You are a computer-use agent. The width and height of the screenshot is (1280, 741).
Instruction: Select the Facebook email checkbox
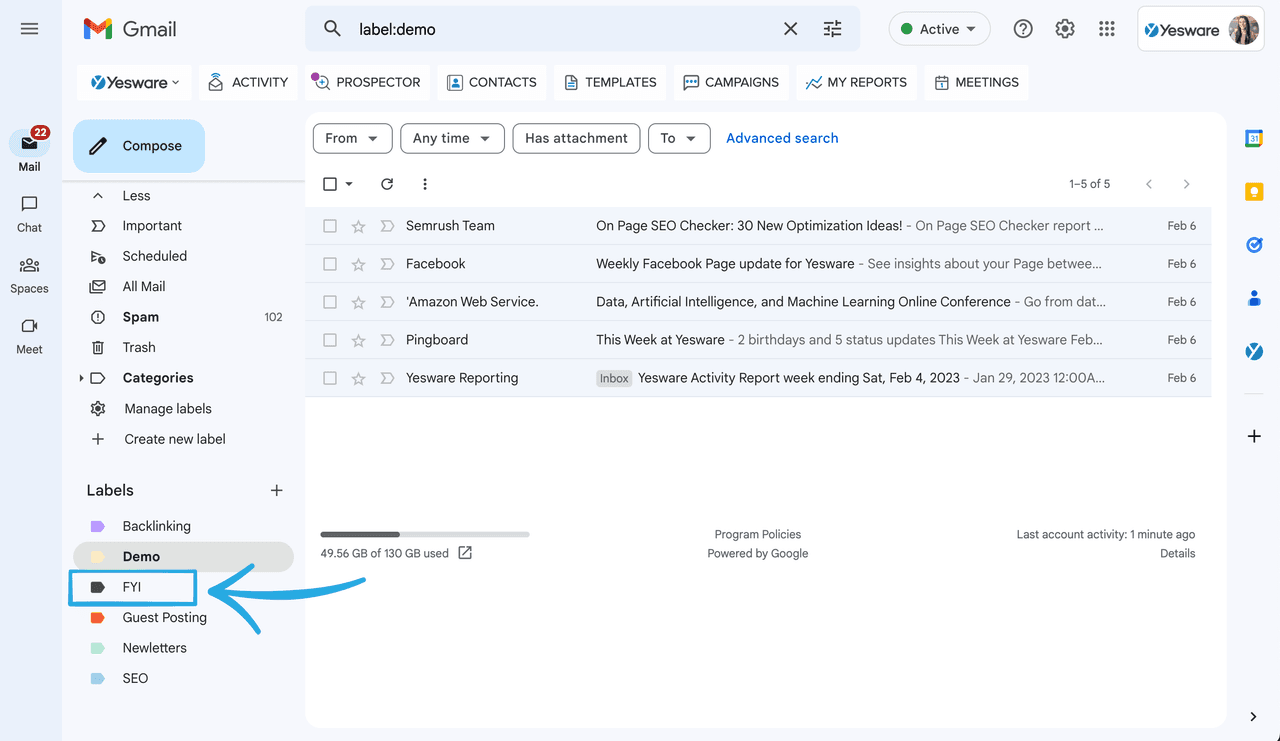[x=330, y=264]
